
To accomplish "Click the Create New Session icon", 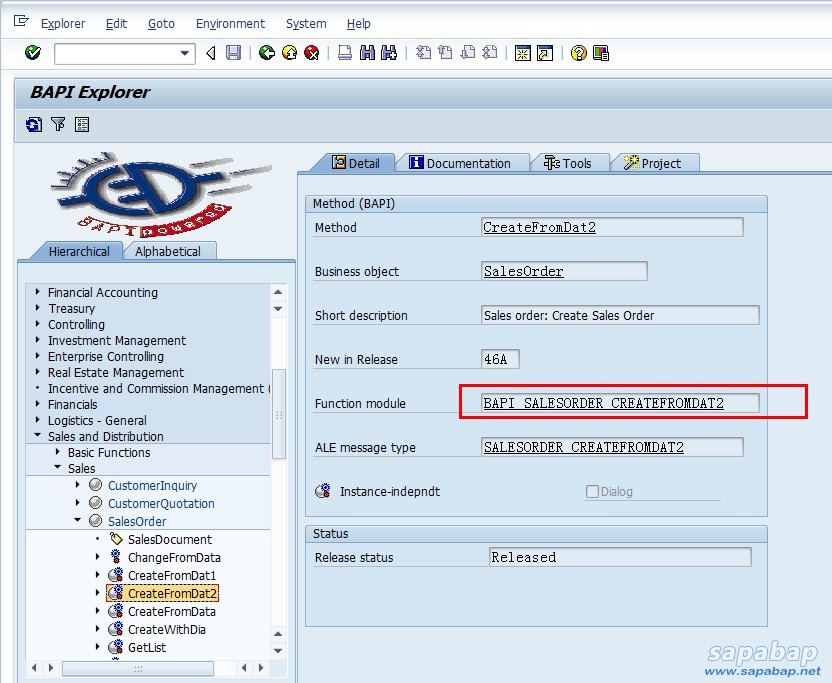I will [x=523, y=53].
